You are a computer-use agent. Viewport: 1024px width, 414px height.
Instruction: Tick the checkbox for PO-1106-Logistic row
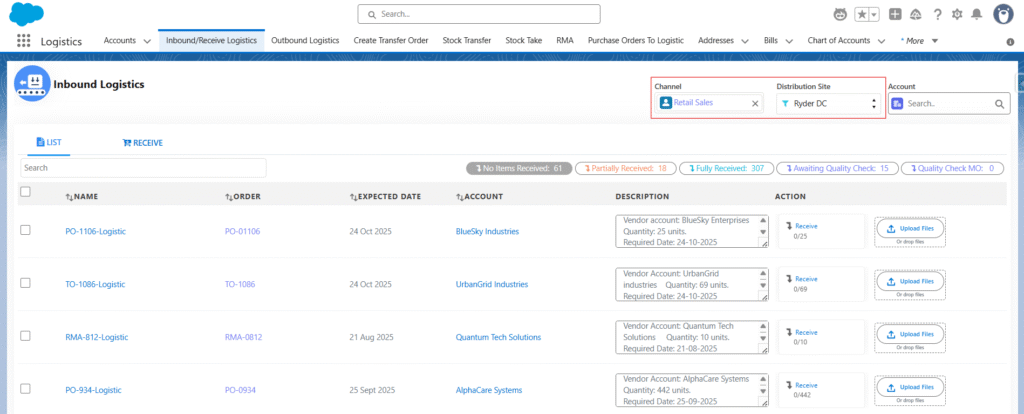click(x=26, y=230)
